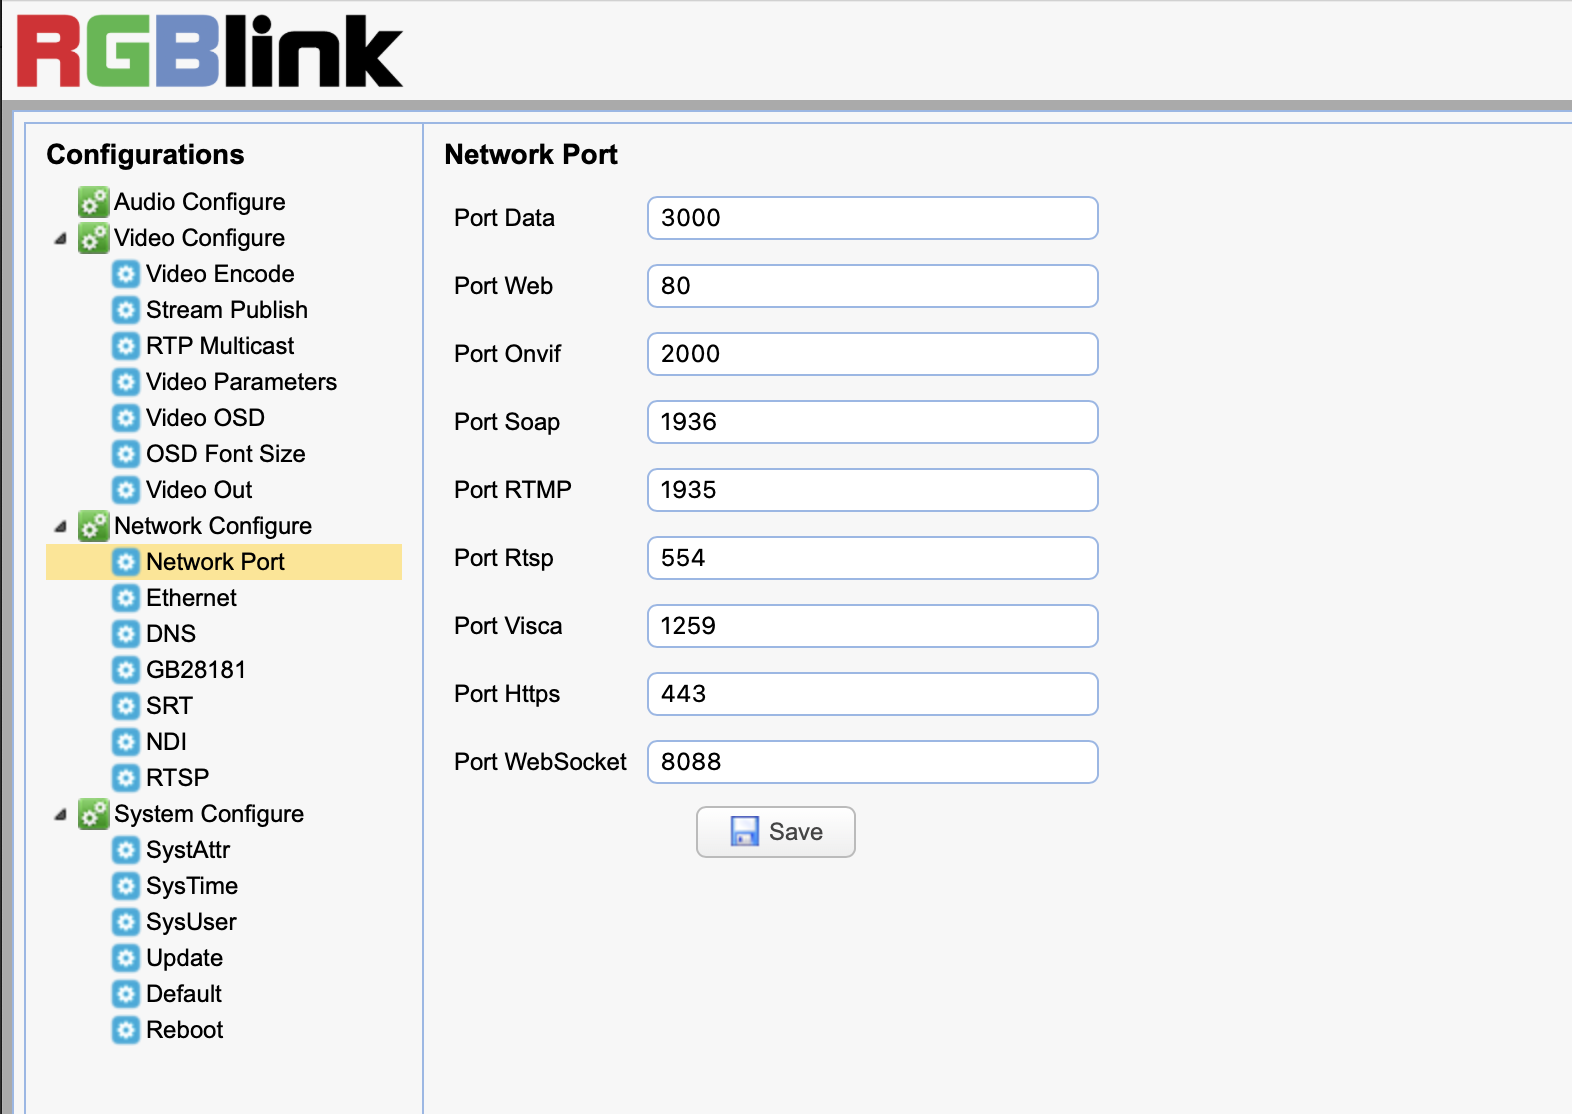Click the icon beside DNS

[125, 634]
